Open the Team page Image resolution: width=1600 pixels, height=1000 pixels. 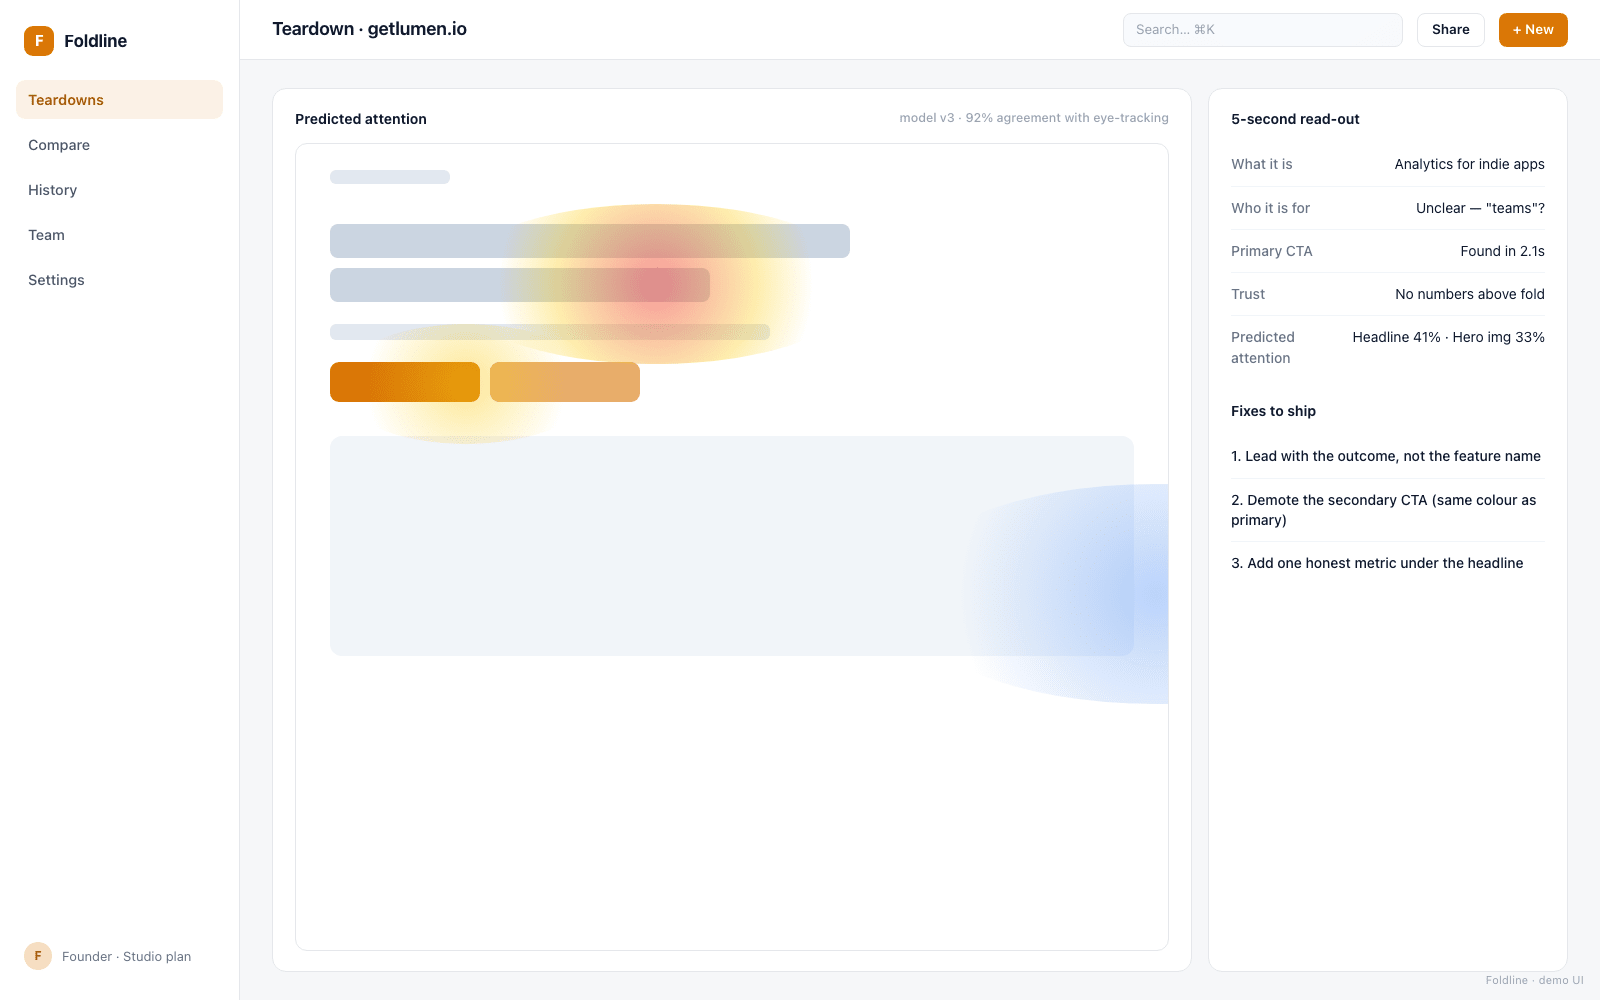119,235
